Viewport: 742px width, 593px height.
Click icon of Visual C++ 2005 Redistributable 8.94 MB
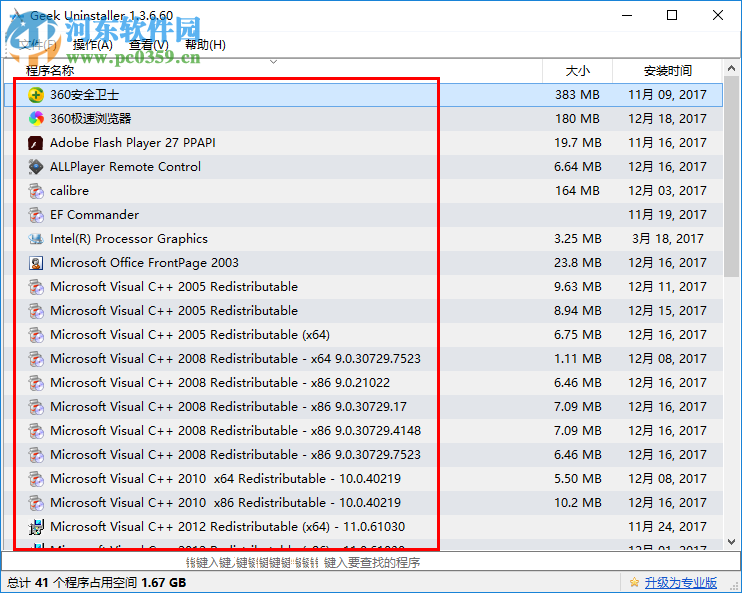pos(36,311)
